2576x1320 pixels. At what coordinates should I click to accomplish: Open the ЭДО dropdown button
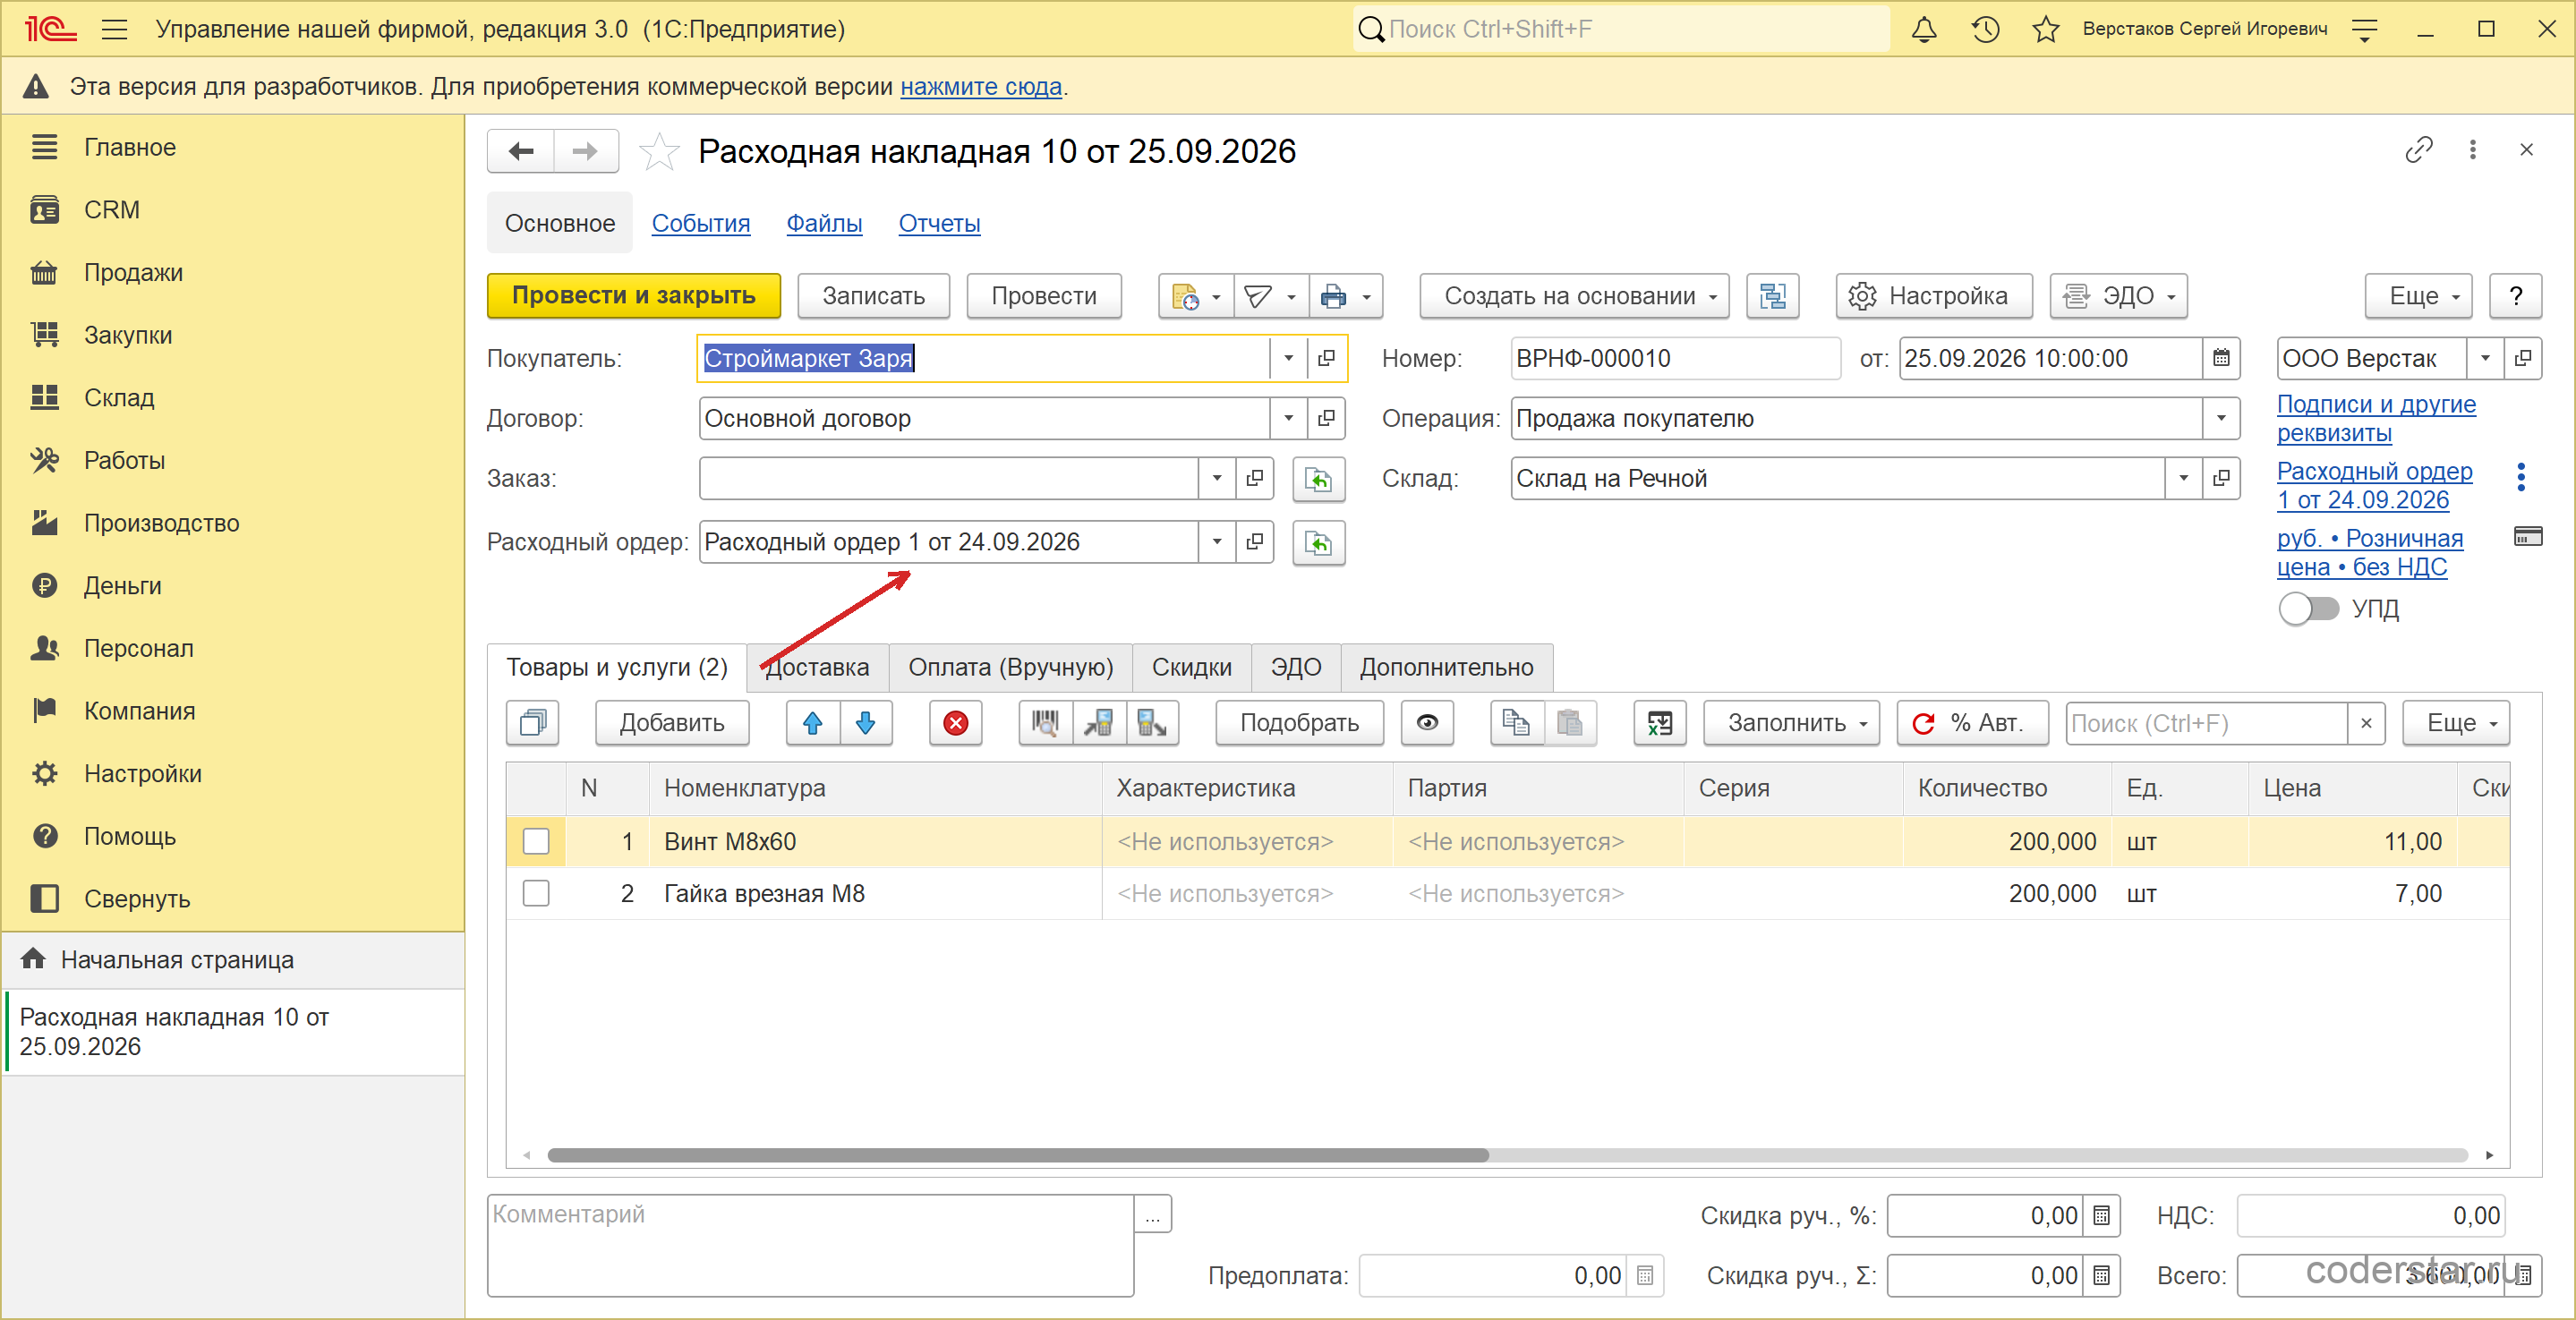(2118, 296)
